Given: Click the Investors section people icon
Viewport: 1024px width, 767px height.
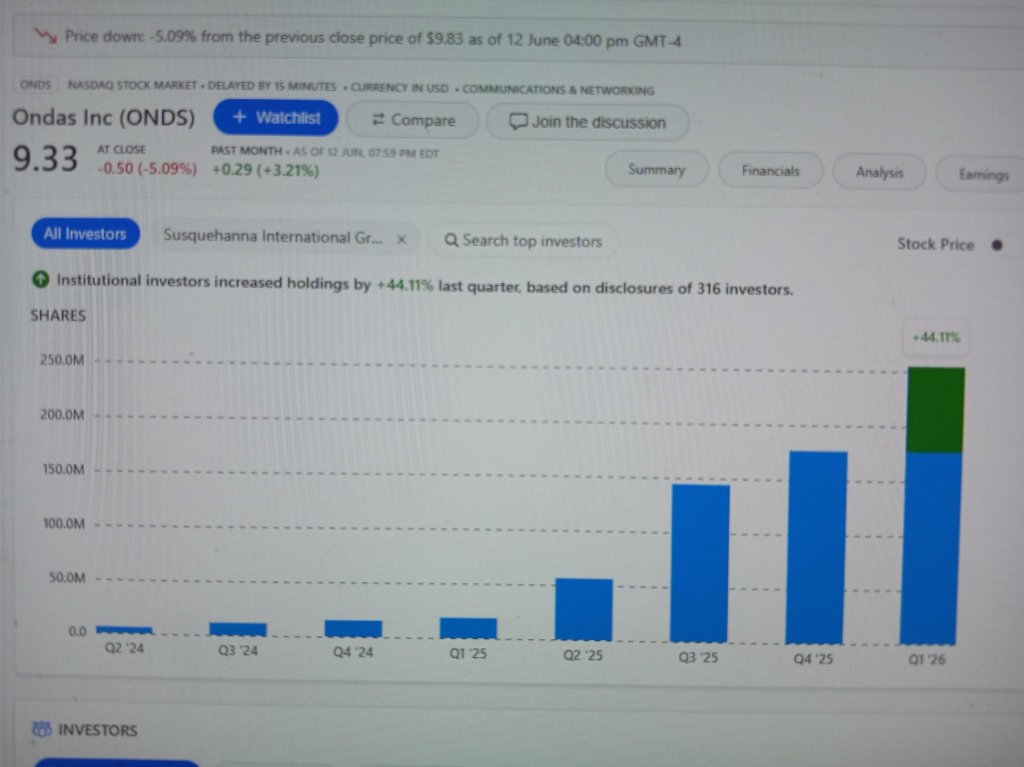Looking at the screenshot, I should (42, 729).
